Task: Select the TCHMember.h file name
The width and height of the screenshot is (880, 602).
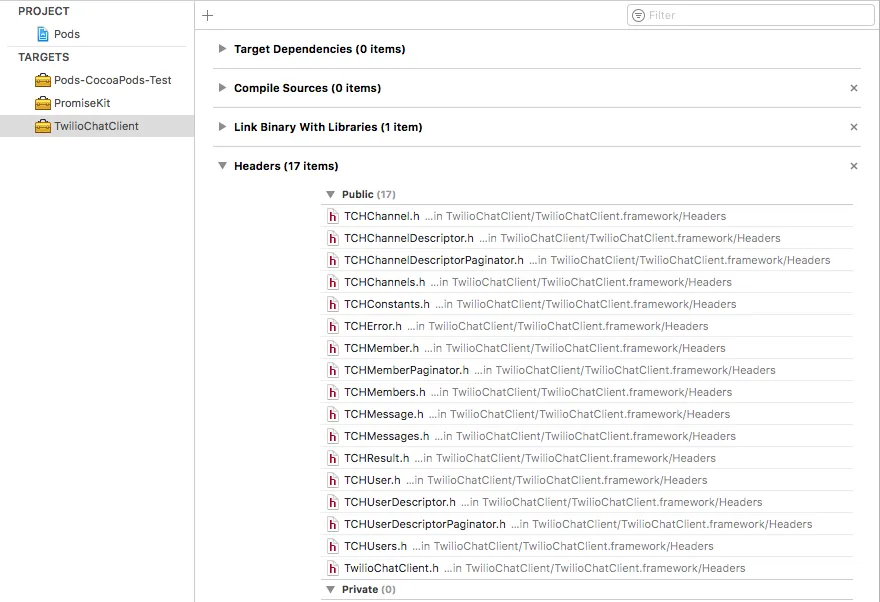Action: click(x=382, y=348)
